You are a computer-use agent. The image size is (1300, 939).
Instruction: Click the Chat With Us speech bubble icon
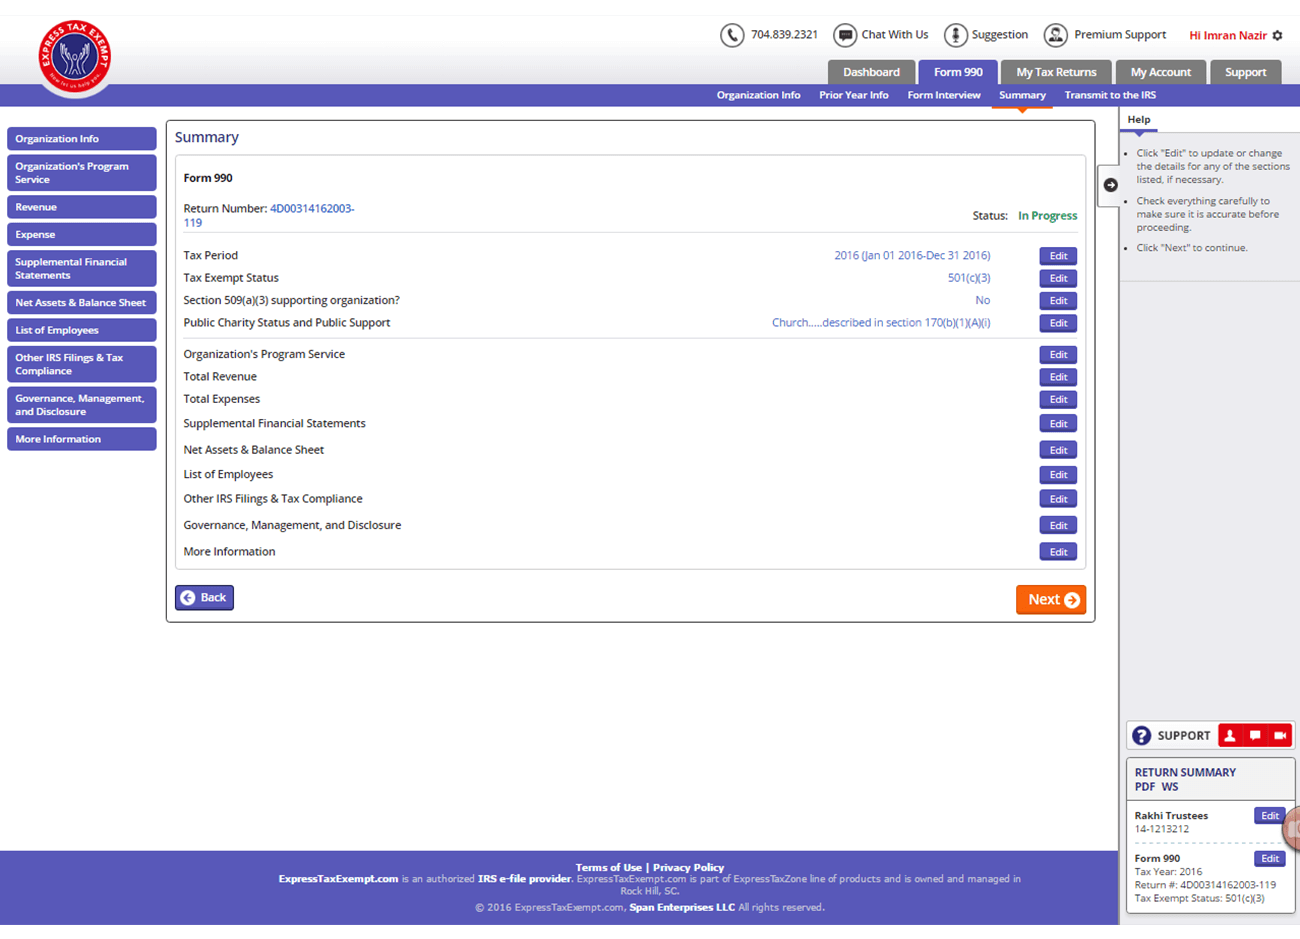845,35
